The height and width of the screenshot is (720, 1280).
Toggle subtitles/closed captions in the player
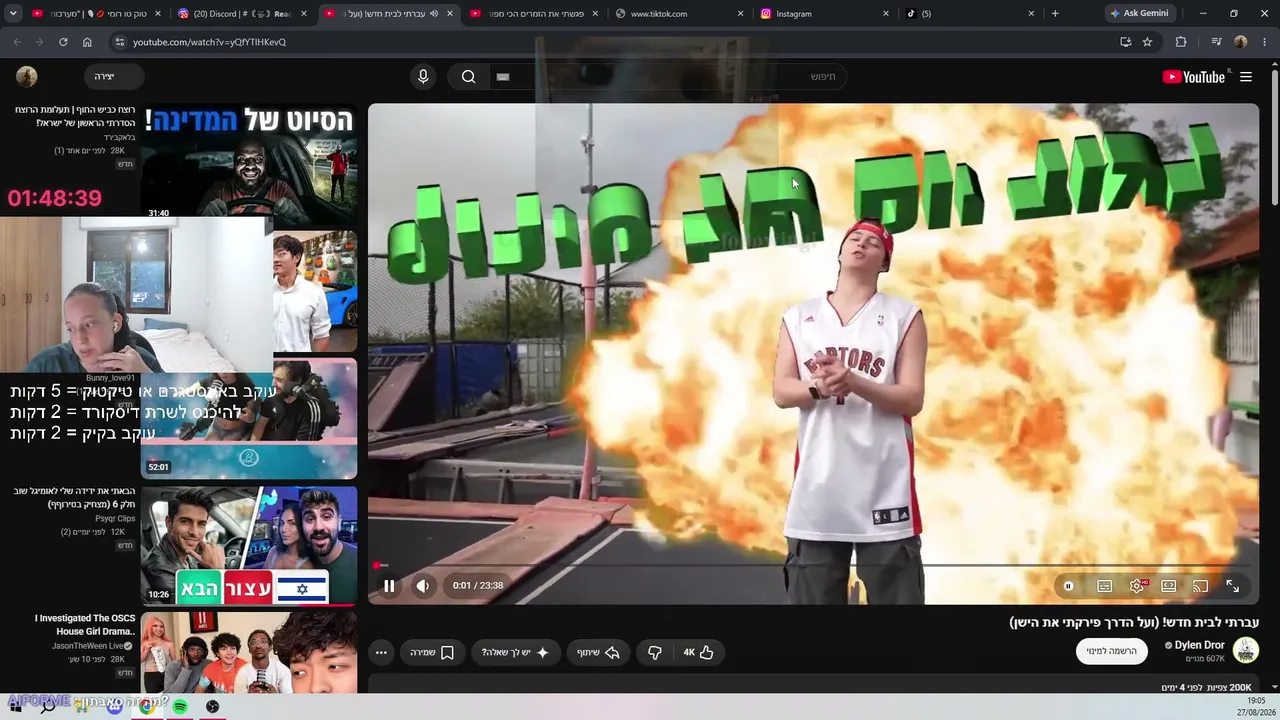1104,586
